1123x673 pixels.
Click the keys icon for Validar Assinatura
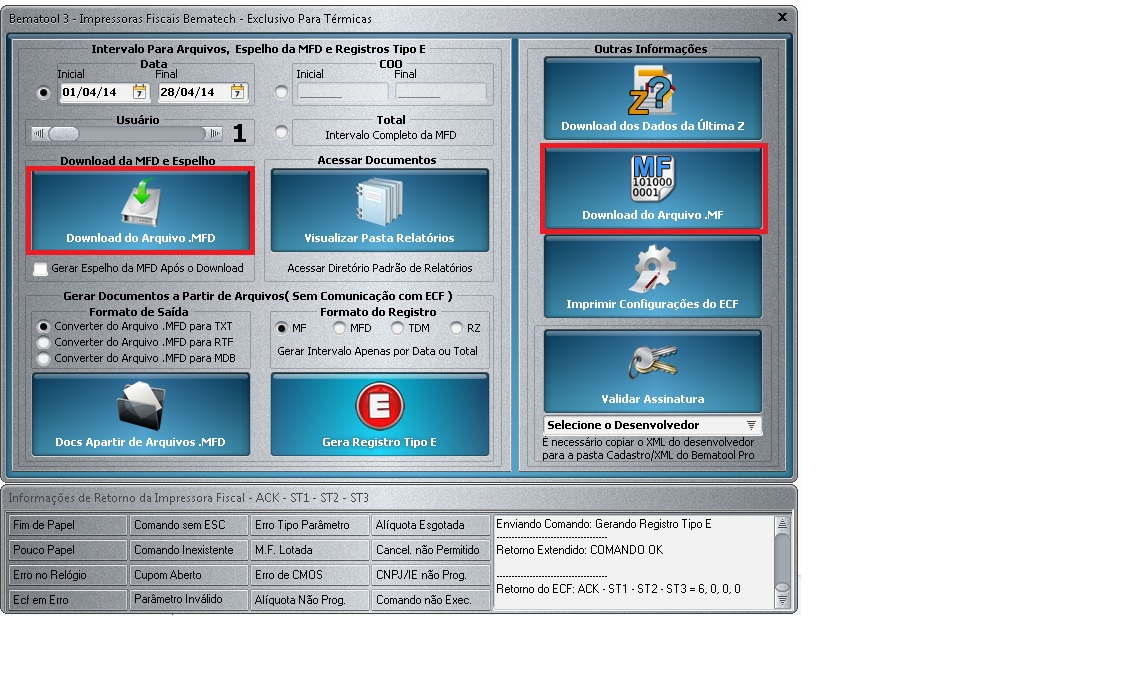652,362
